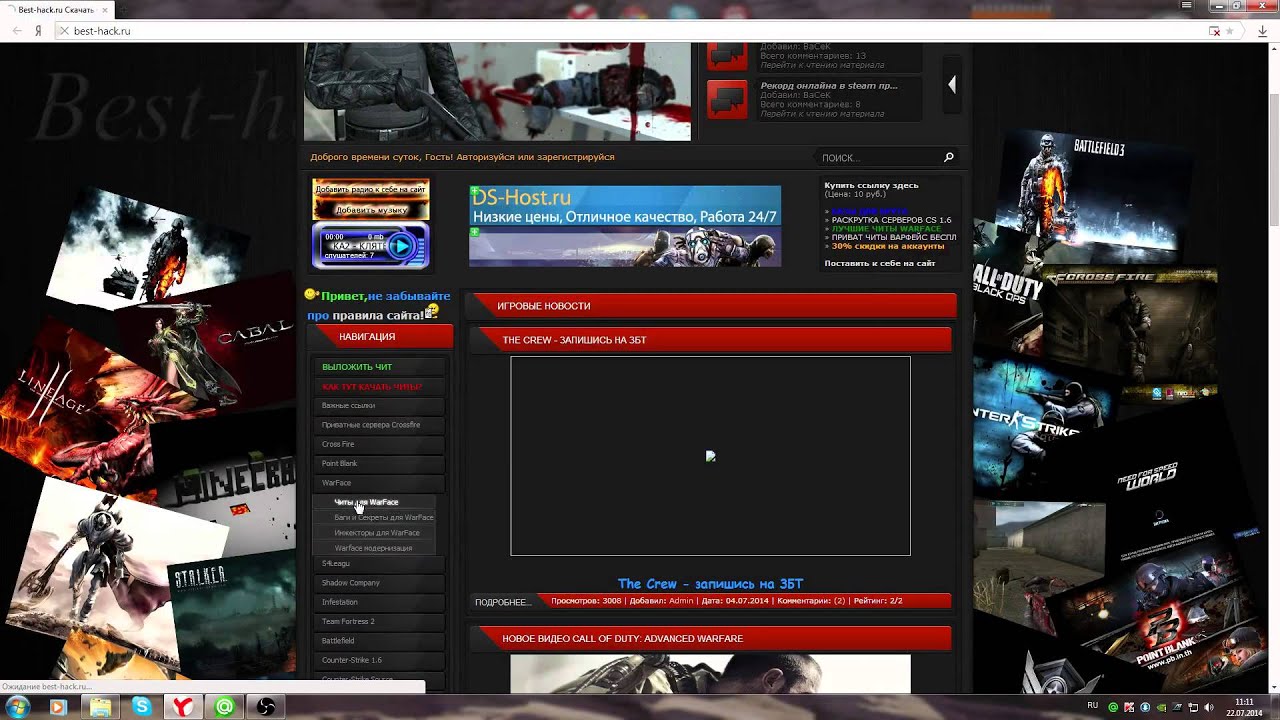Open 'Важные ссылки' navigation item
Viewport: 1280px width, 720px height.
[378, 406]
